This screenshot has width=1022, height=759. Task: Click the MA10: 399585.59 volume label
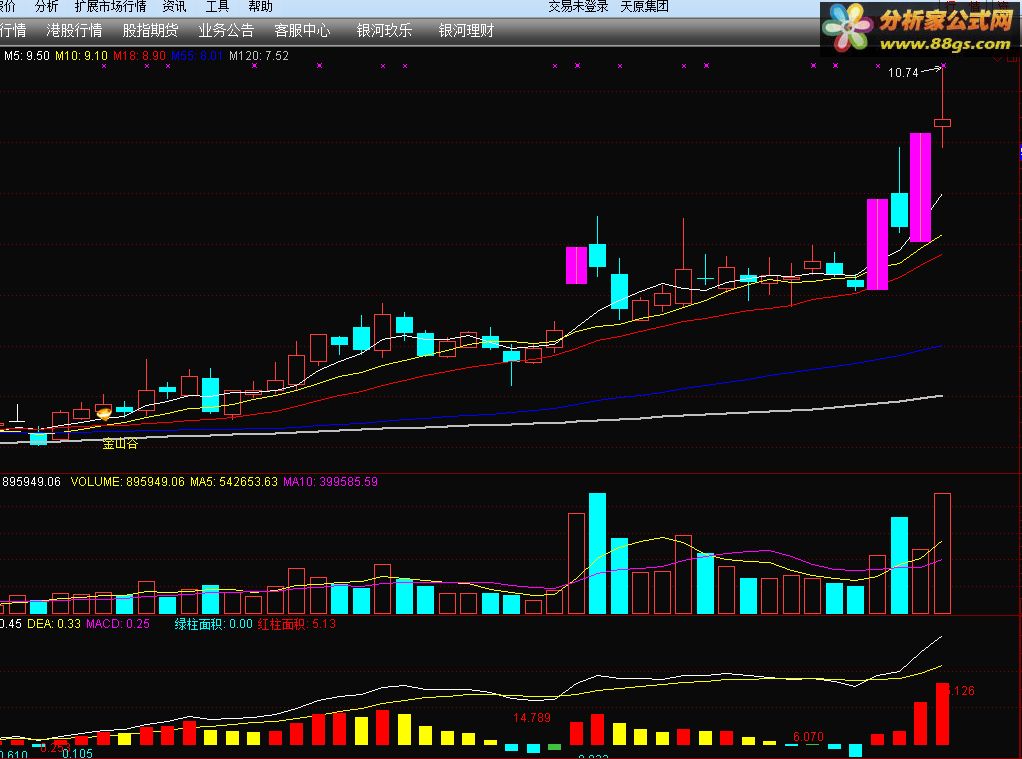tap(330, 482)
